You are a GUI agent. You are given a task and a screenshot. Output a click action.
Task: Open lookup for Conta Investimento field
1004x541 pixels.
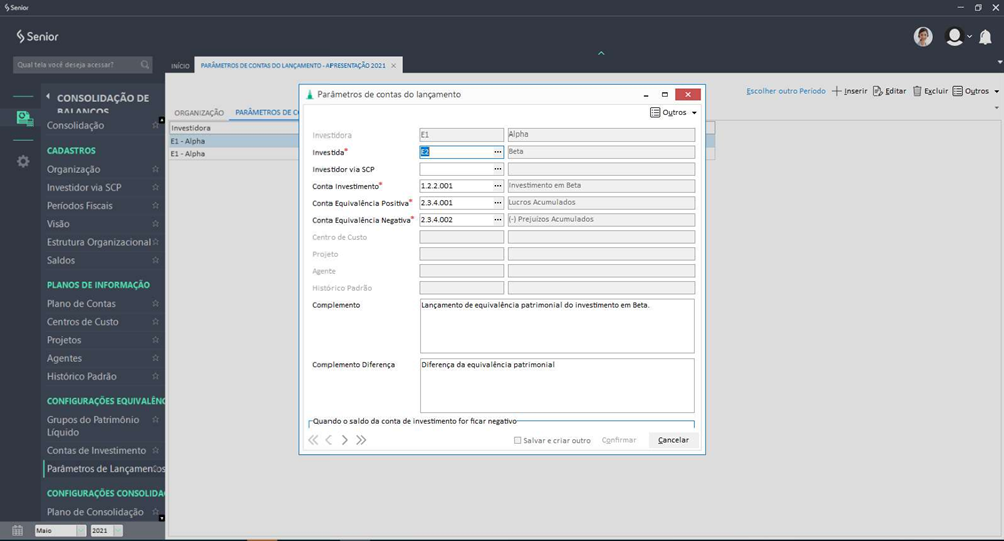[497, 186]
